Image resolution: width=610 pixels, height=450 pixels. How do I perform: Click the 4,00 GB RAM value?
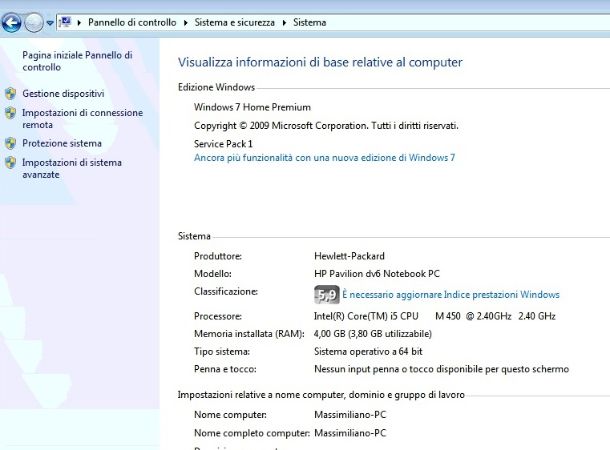pos(373,334)
